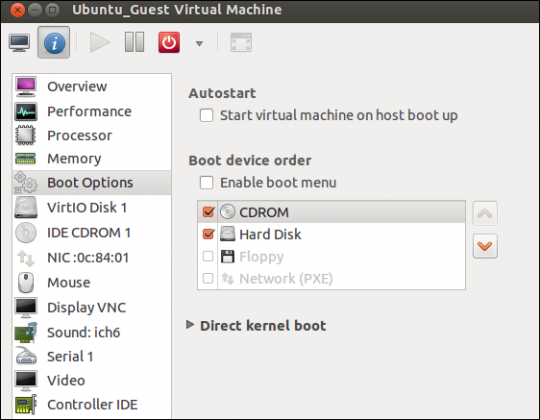Viewport: 540px width, 420px height.
Task: Move boot device up arrow
Action: click(485, 214)
